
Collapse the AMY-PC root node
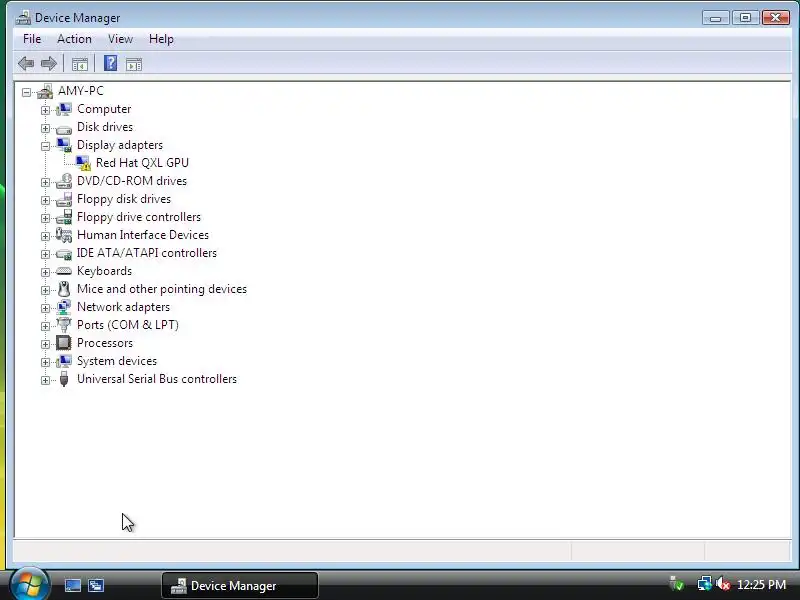point(26,92)
